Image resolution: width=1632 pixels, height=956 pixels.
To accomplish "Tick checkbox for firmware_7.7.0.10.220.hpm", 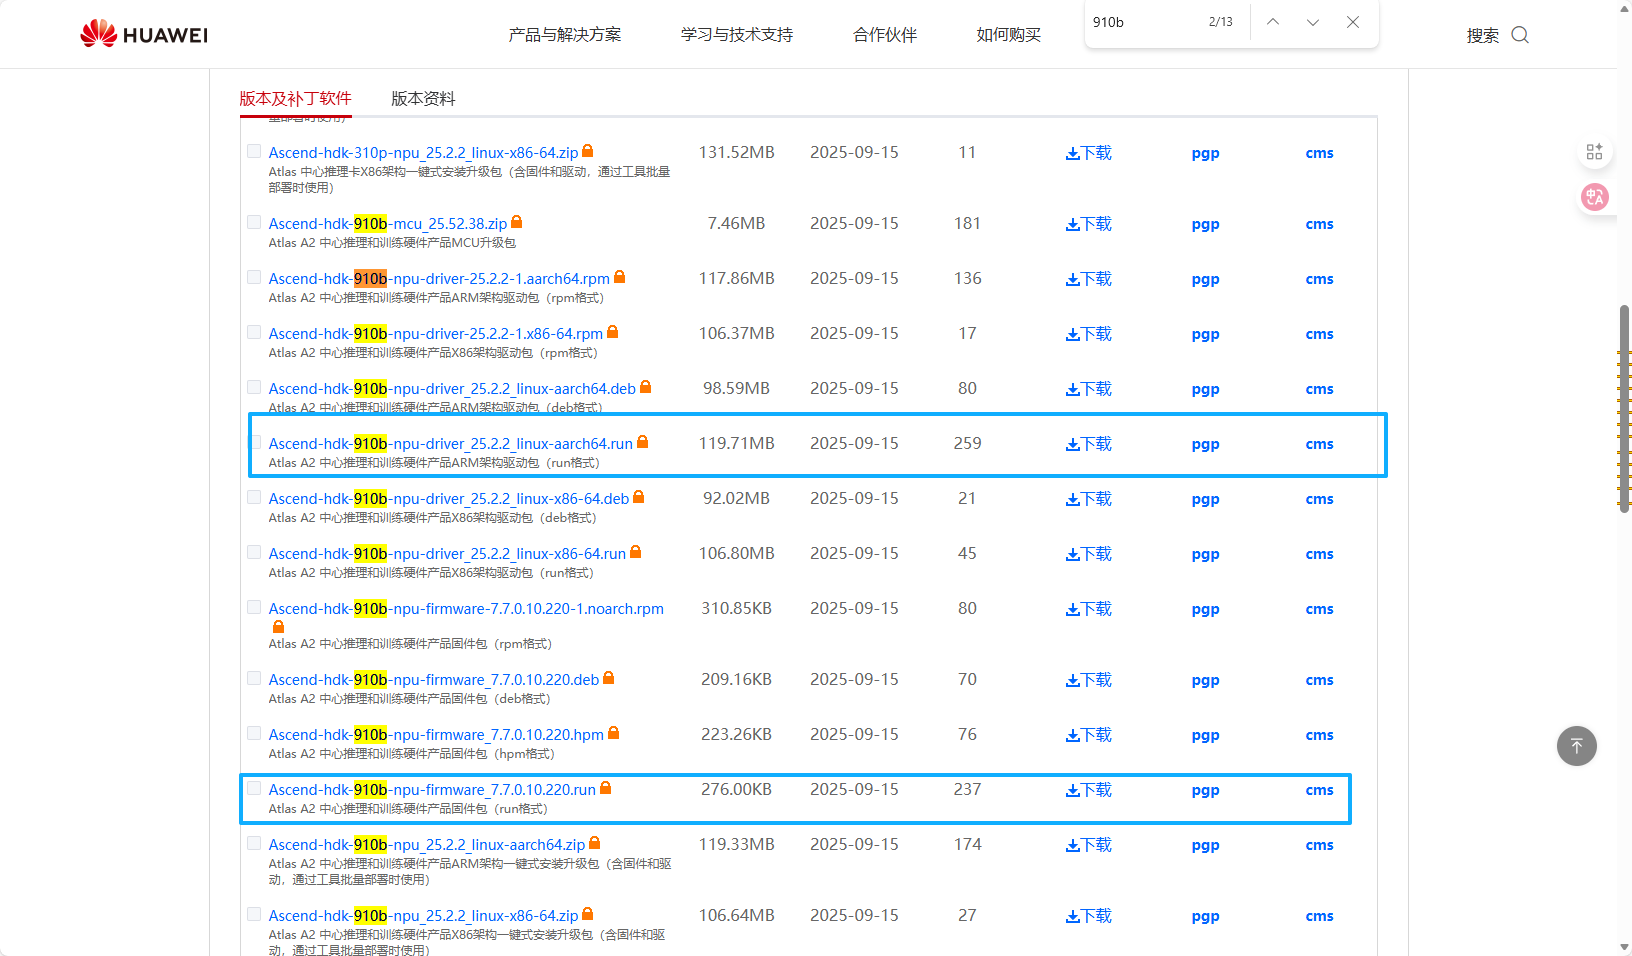I will coord(254,733).
